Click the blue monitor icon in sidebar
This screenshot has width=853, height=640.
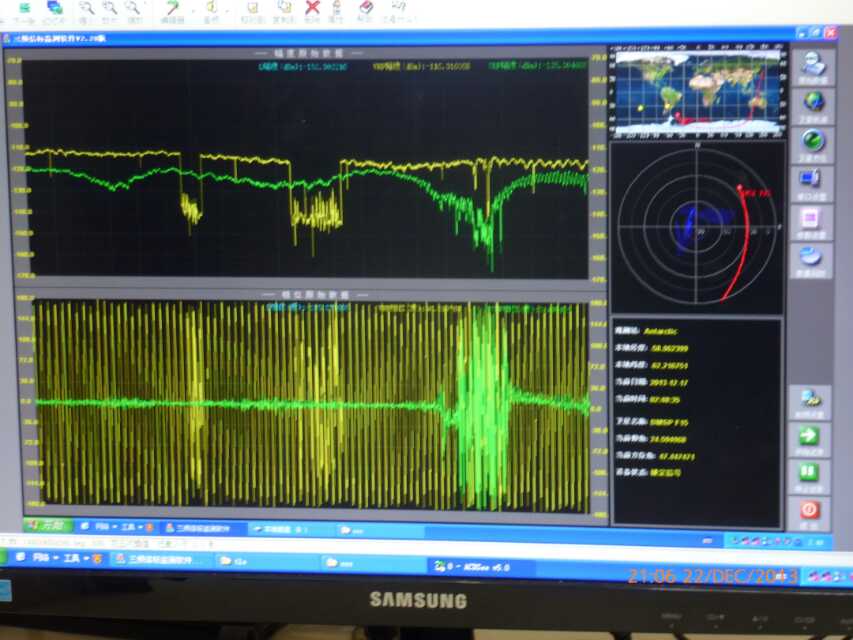(x=811, y=180)
